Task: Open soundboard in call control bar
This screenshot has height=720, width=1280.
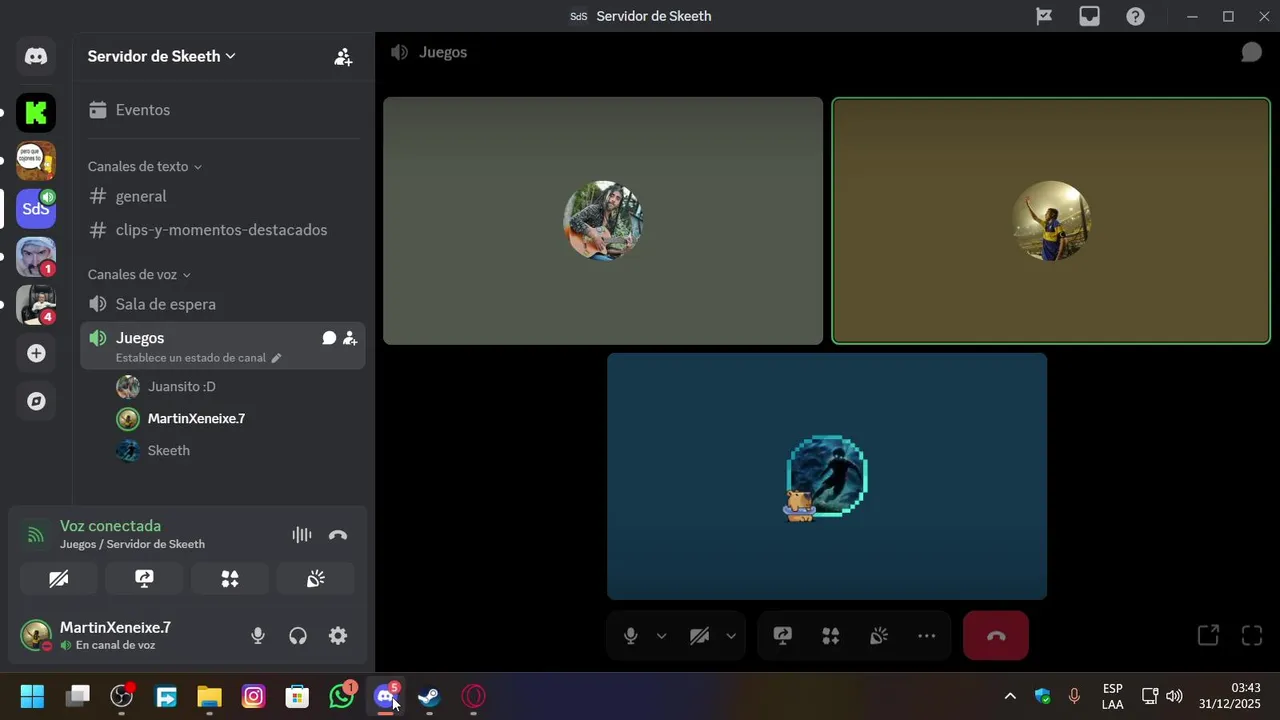Action: coord(879,636)
